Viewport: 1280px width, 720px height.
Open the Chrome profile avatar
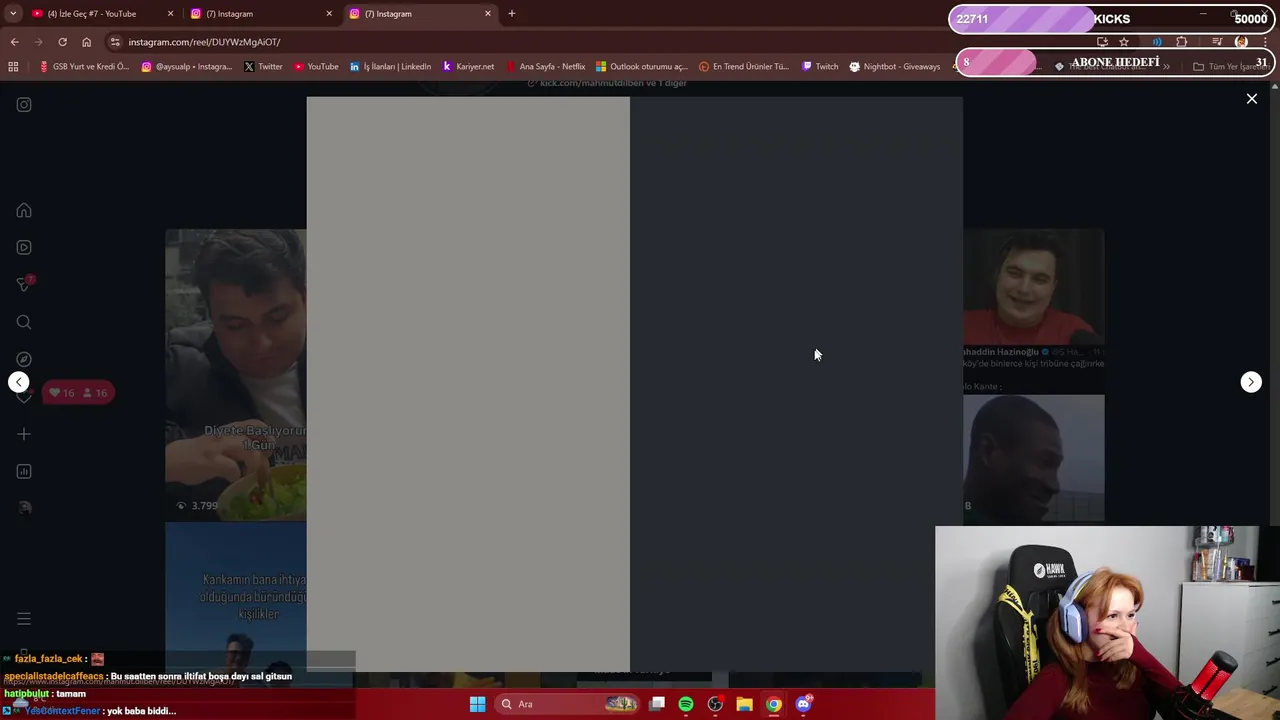1241,42
